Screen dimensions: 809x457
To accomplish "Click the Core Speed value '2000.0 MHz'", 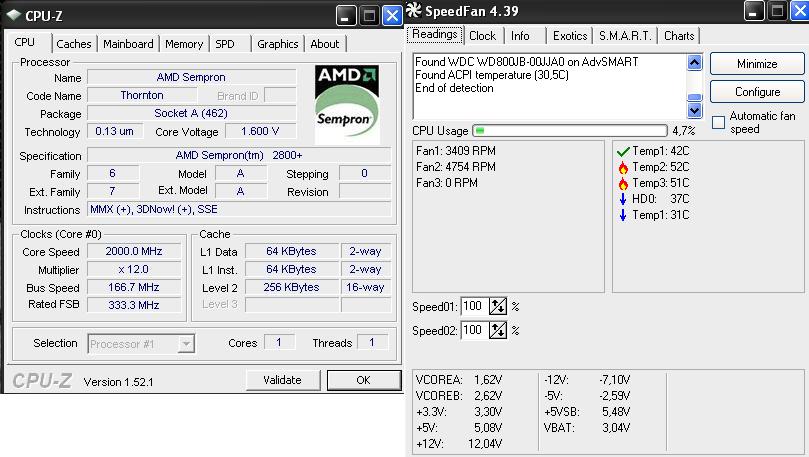I will (134, 251).
